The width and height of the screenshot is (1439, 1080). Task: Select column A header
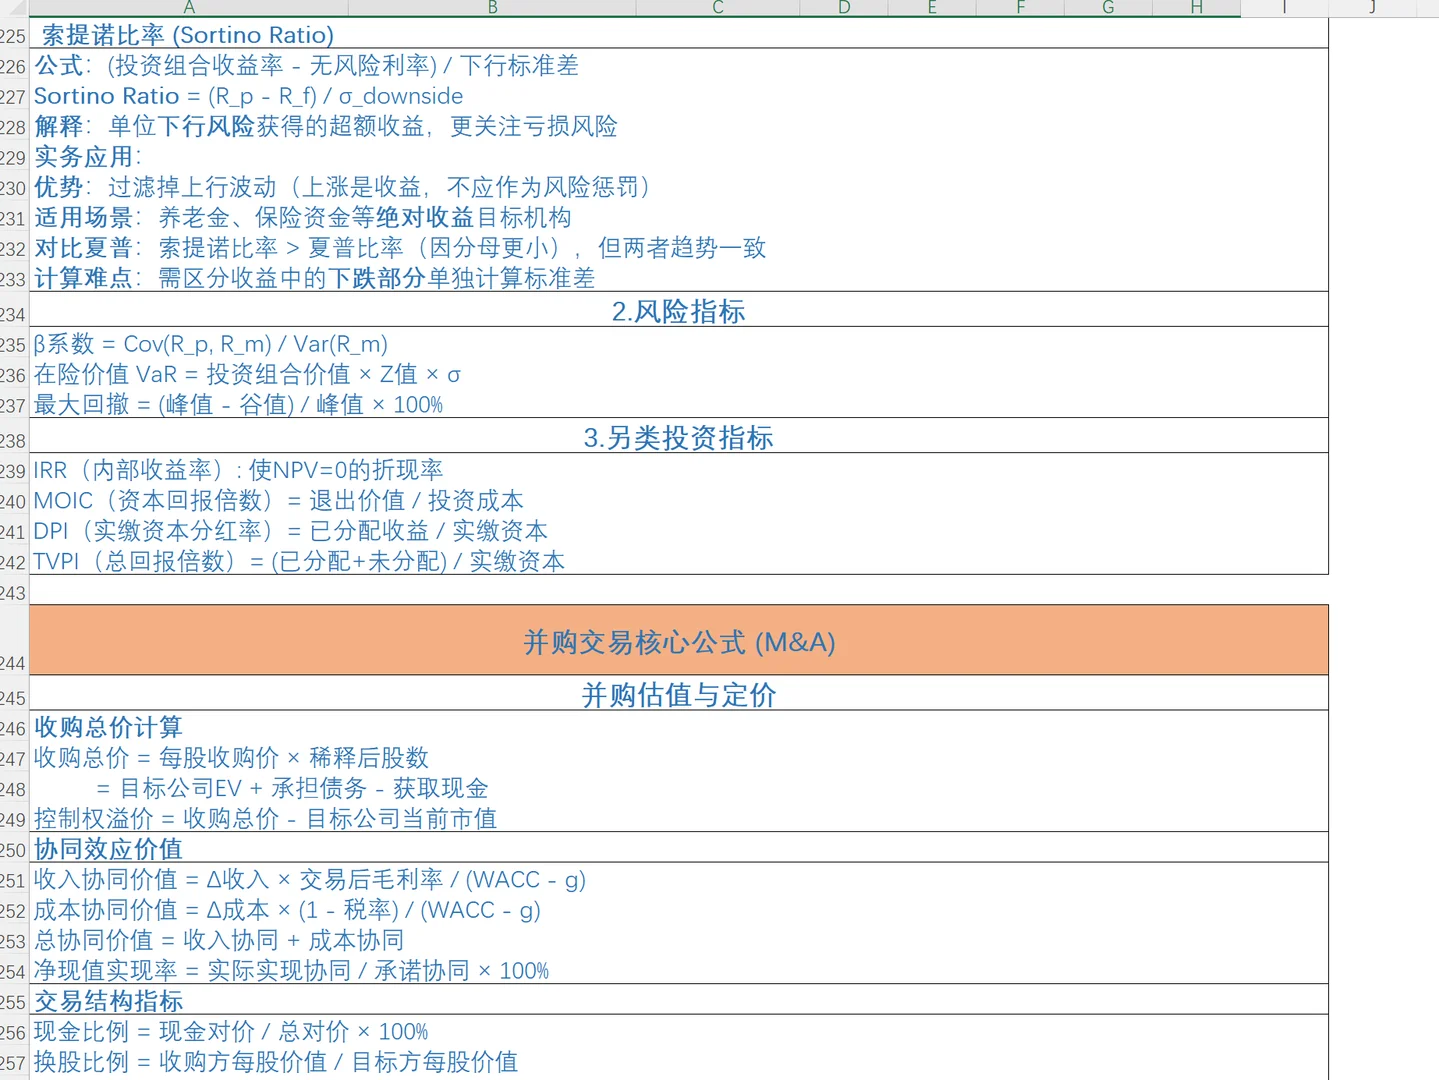[x=188, y=7]
